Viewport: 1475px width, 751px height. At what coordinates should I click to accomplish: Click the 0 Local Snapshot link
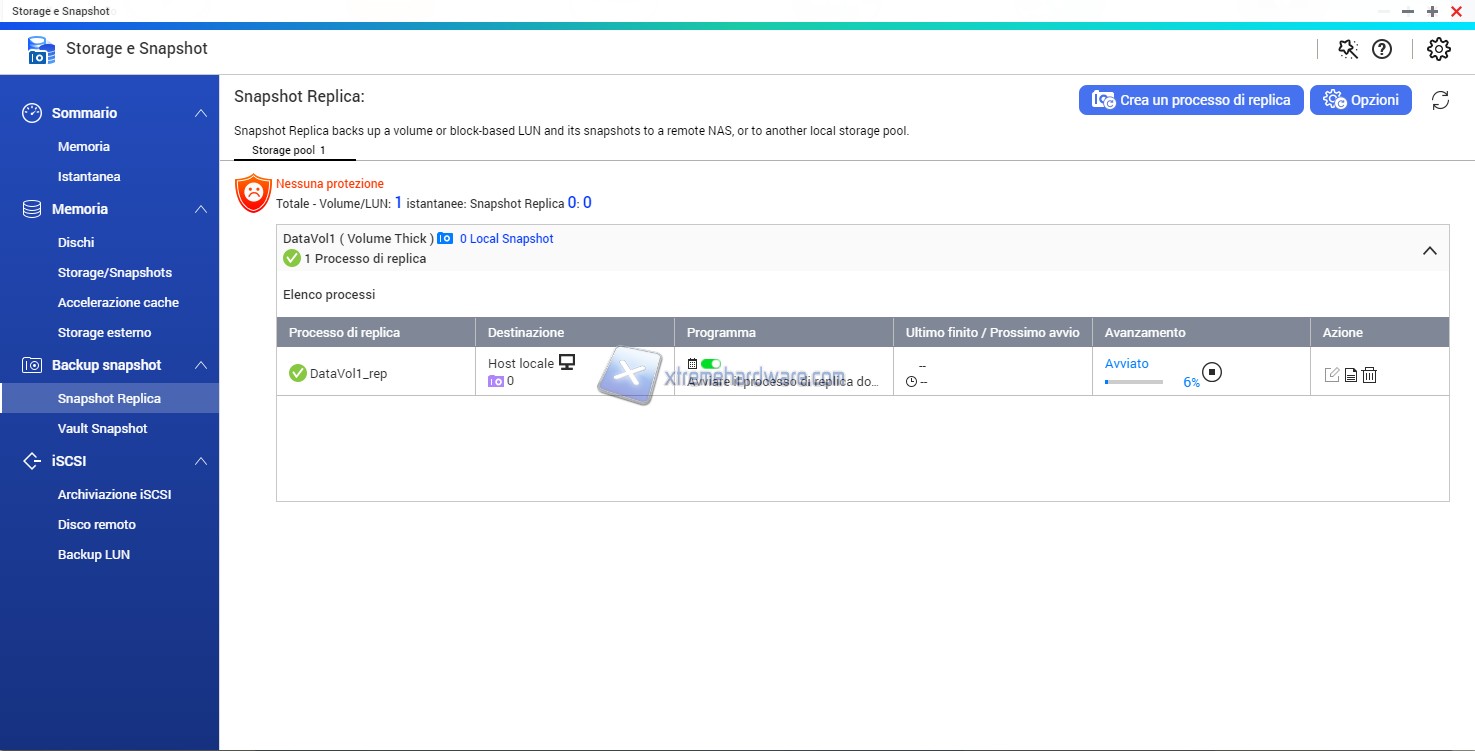pos(506,239)
